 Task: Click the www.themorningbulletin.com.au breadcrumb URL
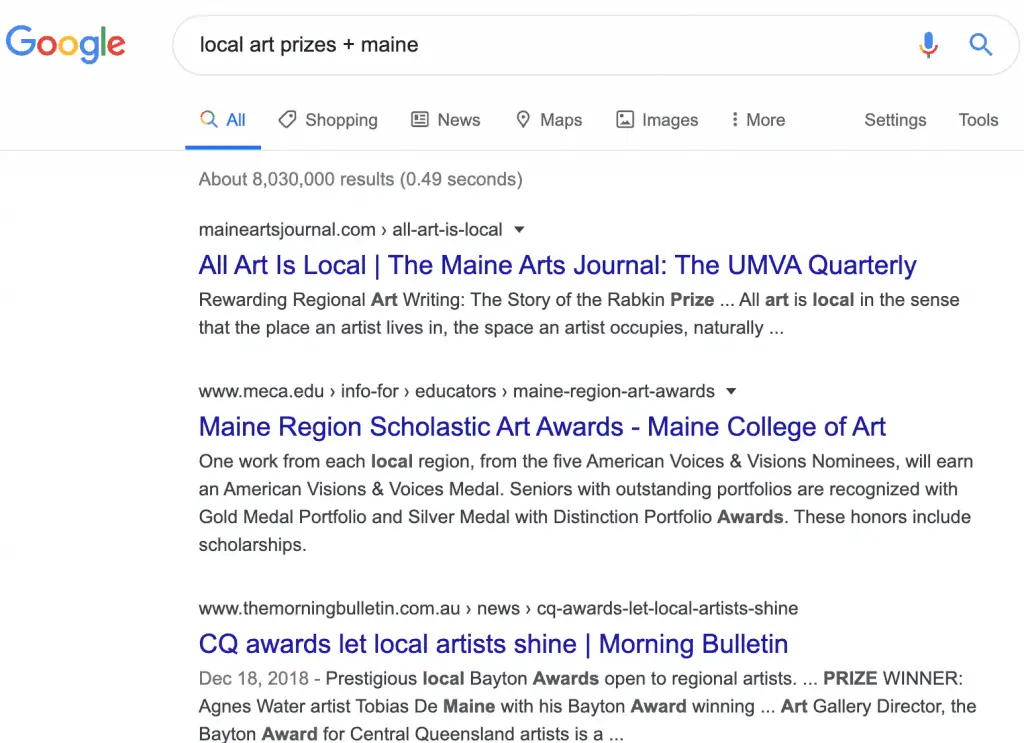pos(498,609)
